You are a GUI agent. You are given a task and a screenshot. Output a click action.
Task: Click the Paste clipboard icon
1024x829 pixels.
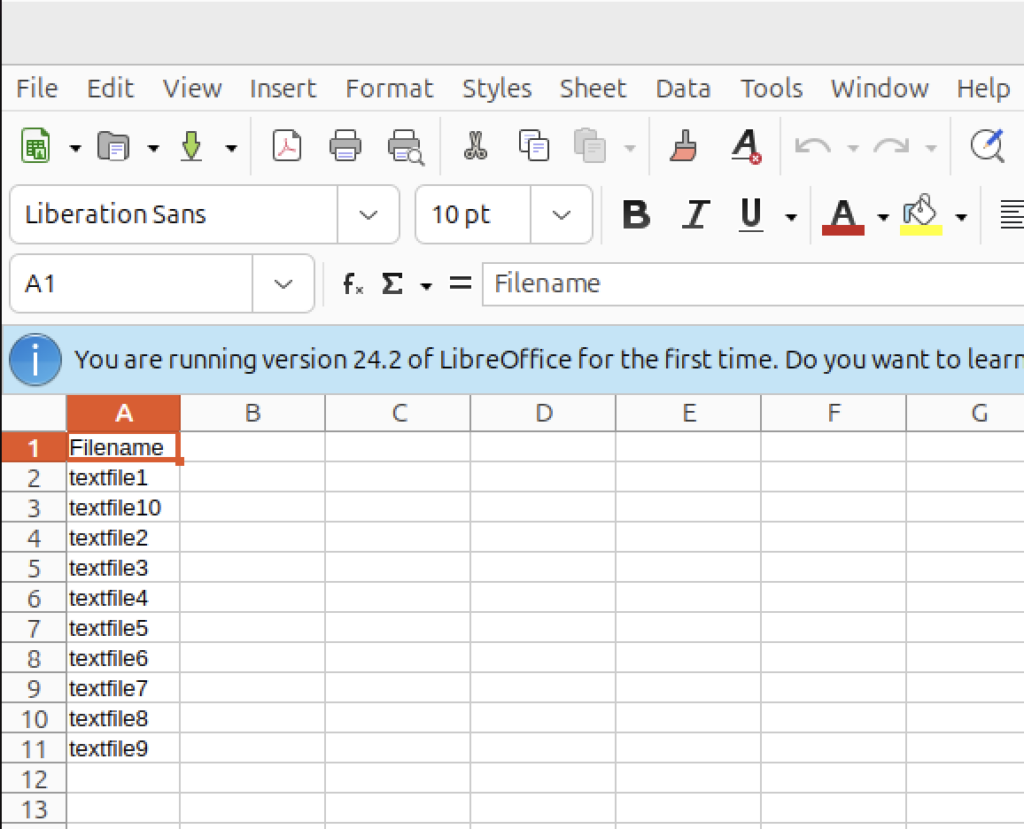590,146
